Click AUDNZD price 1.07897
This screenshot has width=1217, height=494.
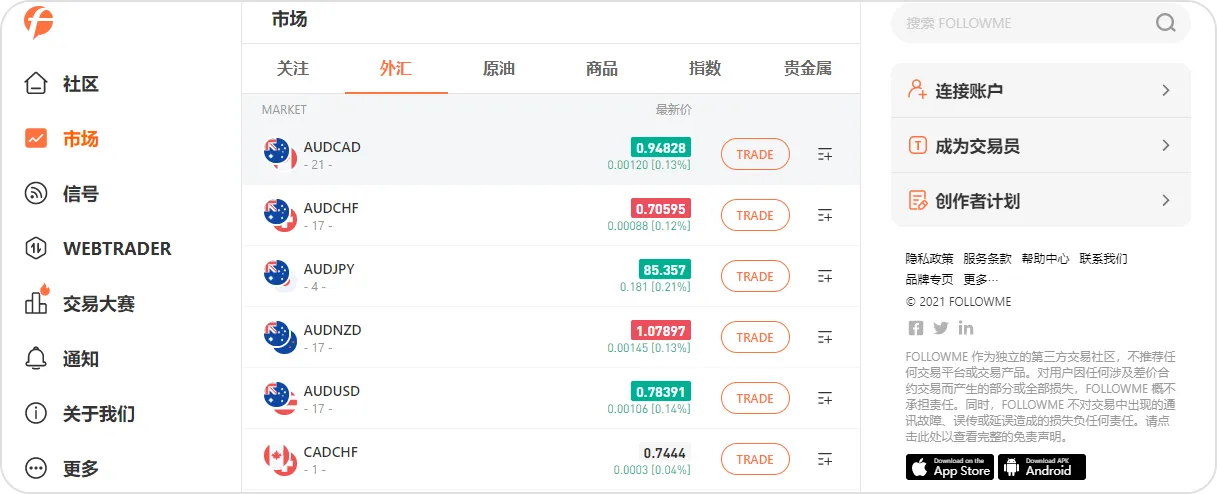pyautogui.click(x=661, y=330)
